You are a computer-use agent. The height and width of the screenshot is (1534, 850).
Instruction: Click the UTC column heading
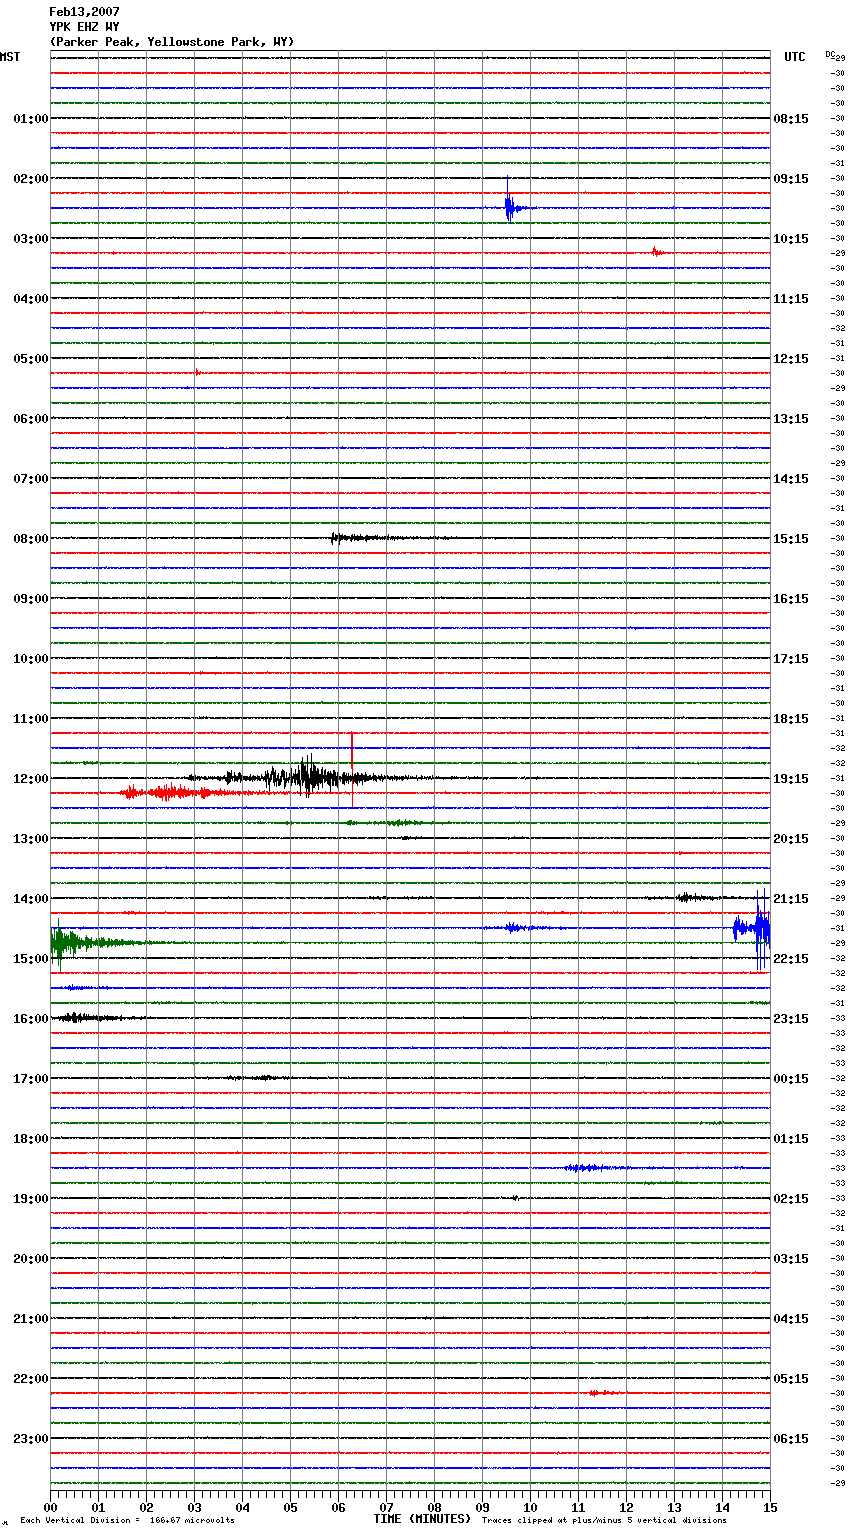point(795,57)
